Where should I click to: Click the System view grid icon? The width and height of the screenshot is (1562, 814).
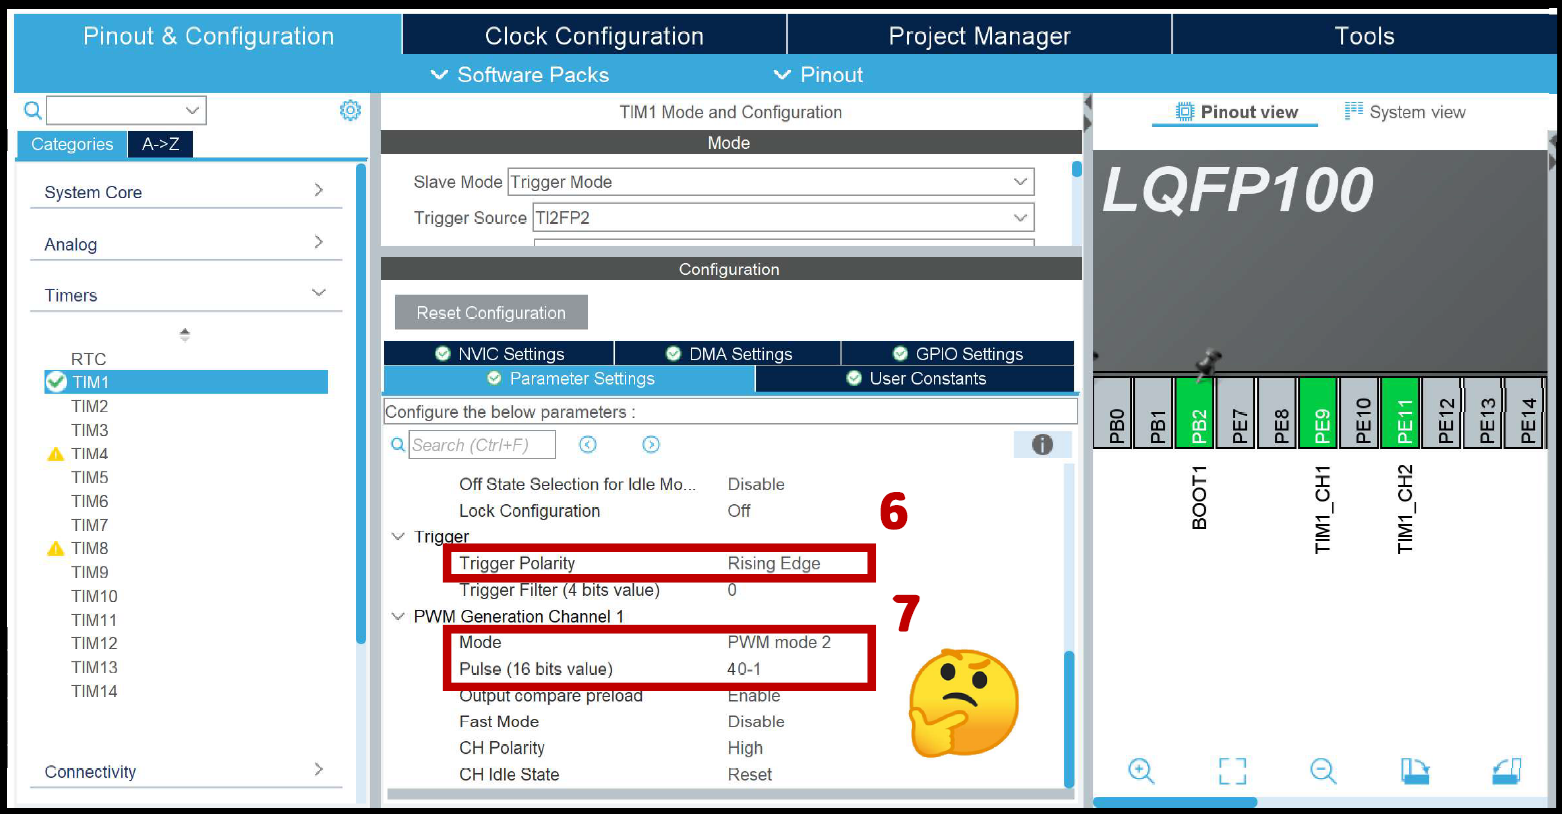click(1354, 111)
